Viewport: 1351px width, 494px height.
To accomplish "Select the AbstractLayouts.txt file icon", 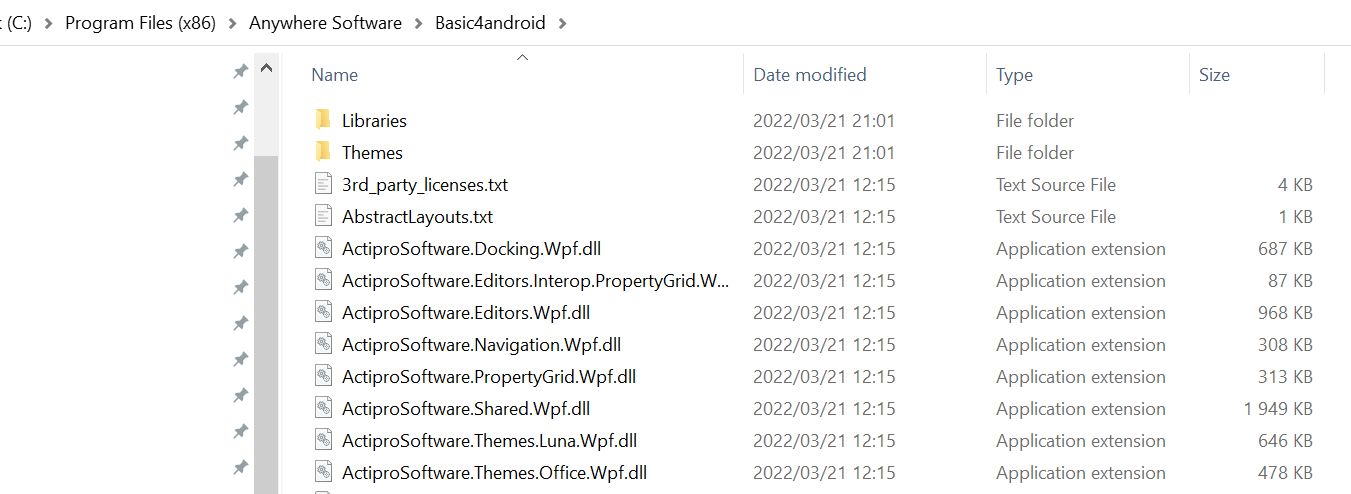I will coord(323,216).
